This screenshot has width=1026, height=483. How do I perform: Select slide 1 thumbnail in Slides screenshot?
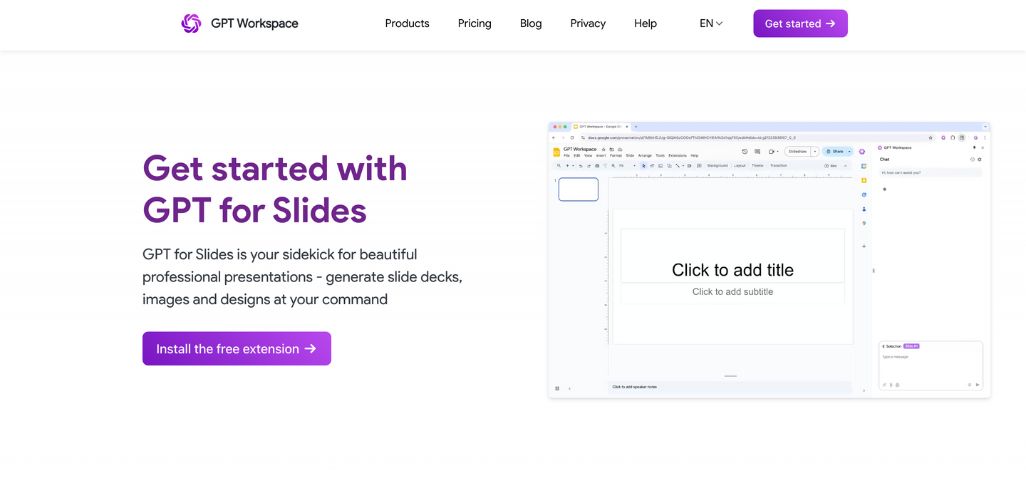(x=578, y=189)
